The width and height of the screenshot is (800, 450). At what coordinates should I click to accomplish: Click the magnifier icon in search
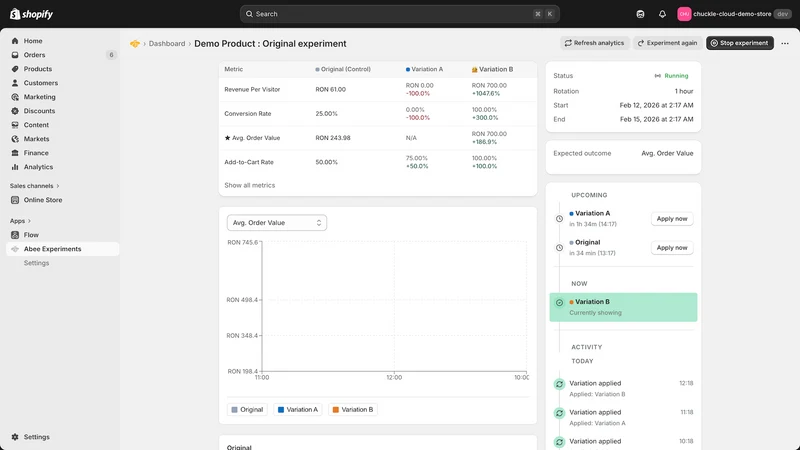tap(249, 14)
